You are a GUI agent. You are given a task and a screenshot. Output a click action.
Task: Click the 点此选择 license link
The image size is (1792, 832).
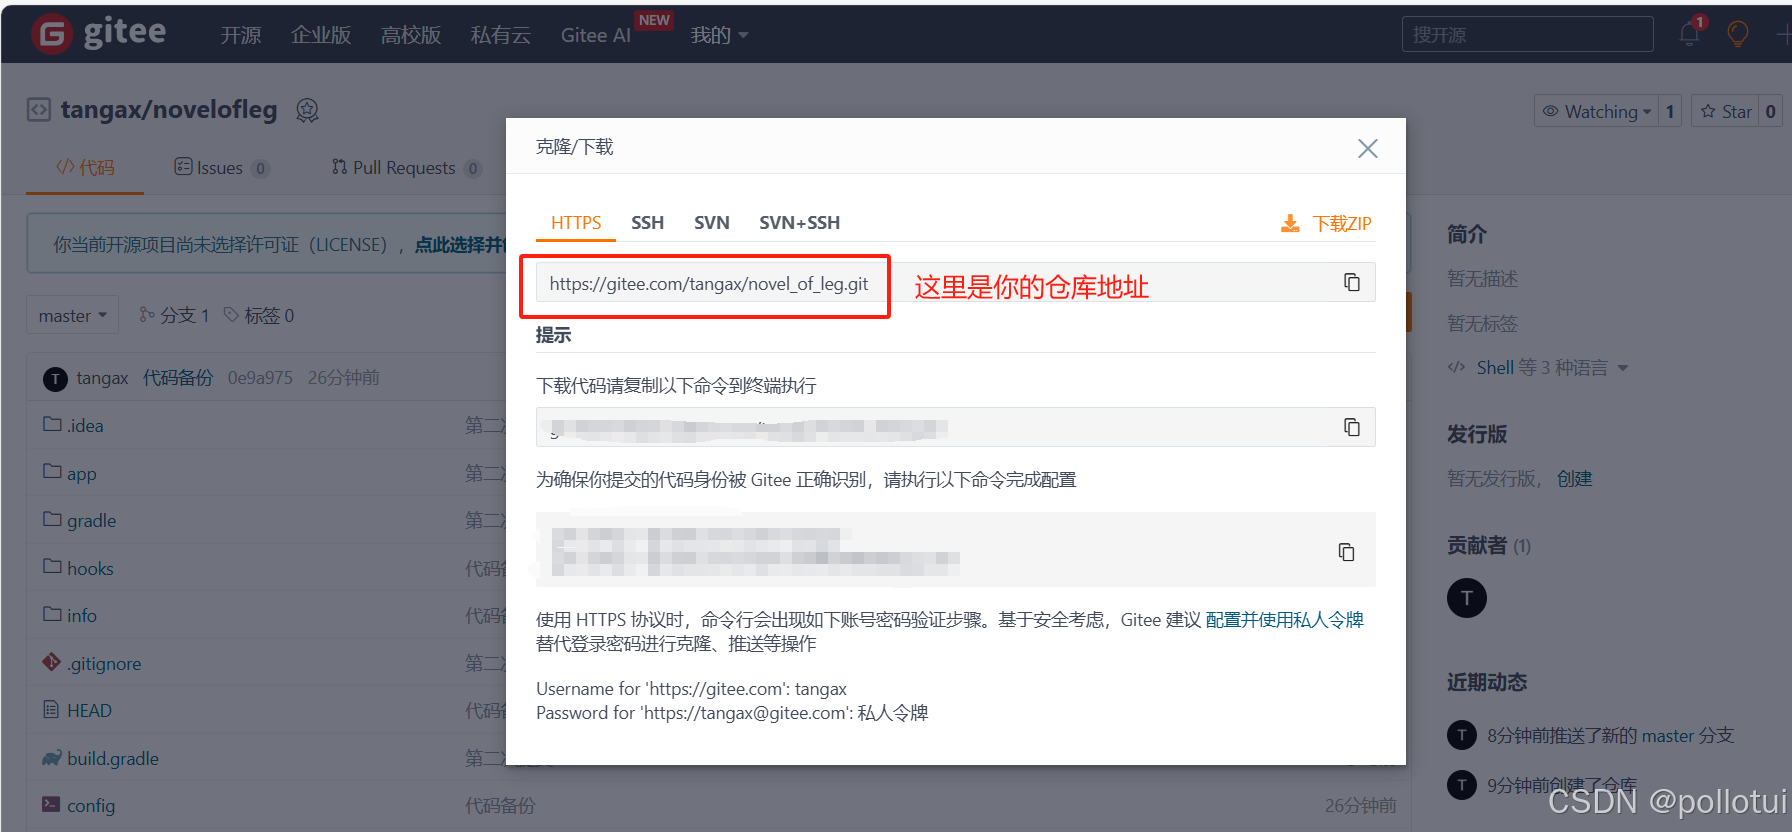coord(462,244)
